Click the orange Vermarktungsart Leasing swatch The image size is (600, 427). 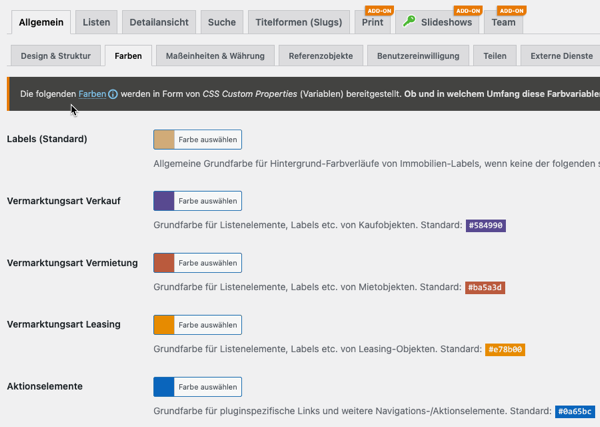pos(164,325)
